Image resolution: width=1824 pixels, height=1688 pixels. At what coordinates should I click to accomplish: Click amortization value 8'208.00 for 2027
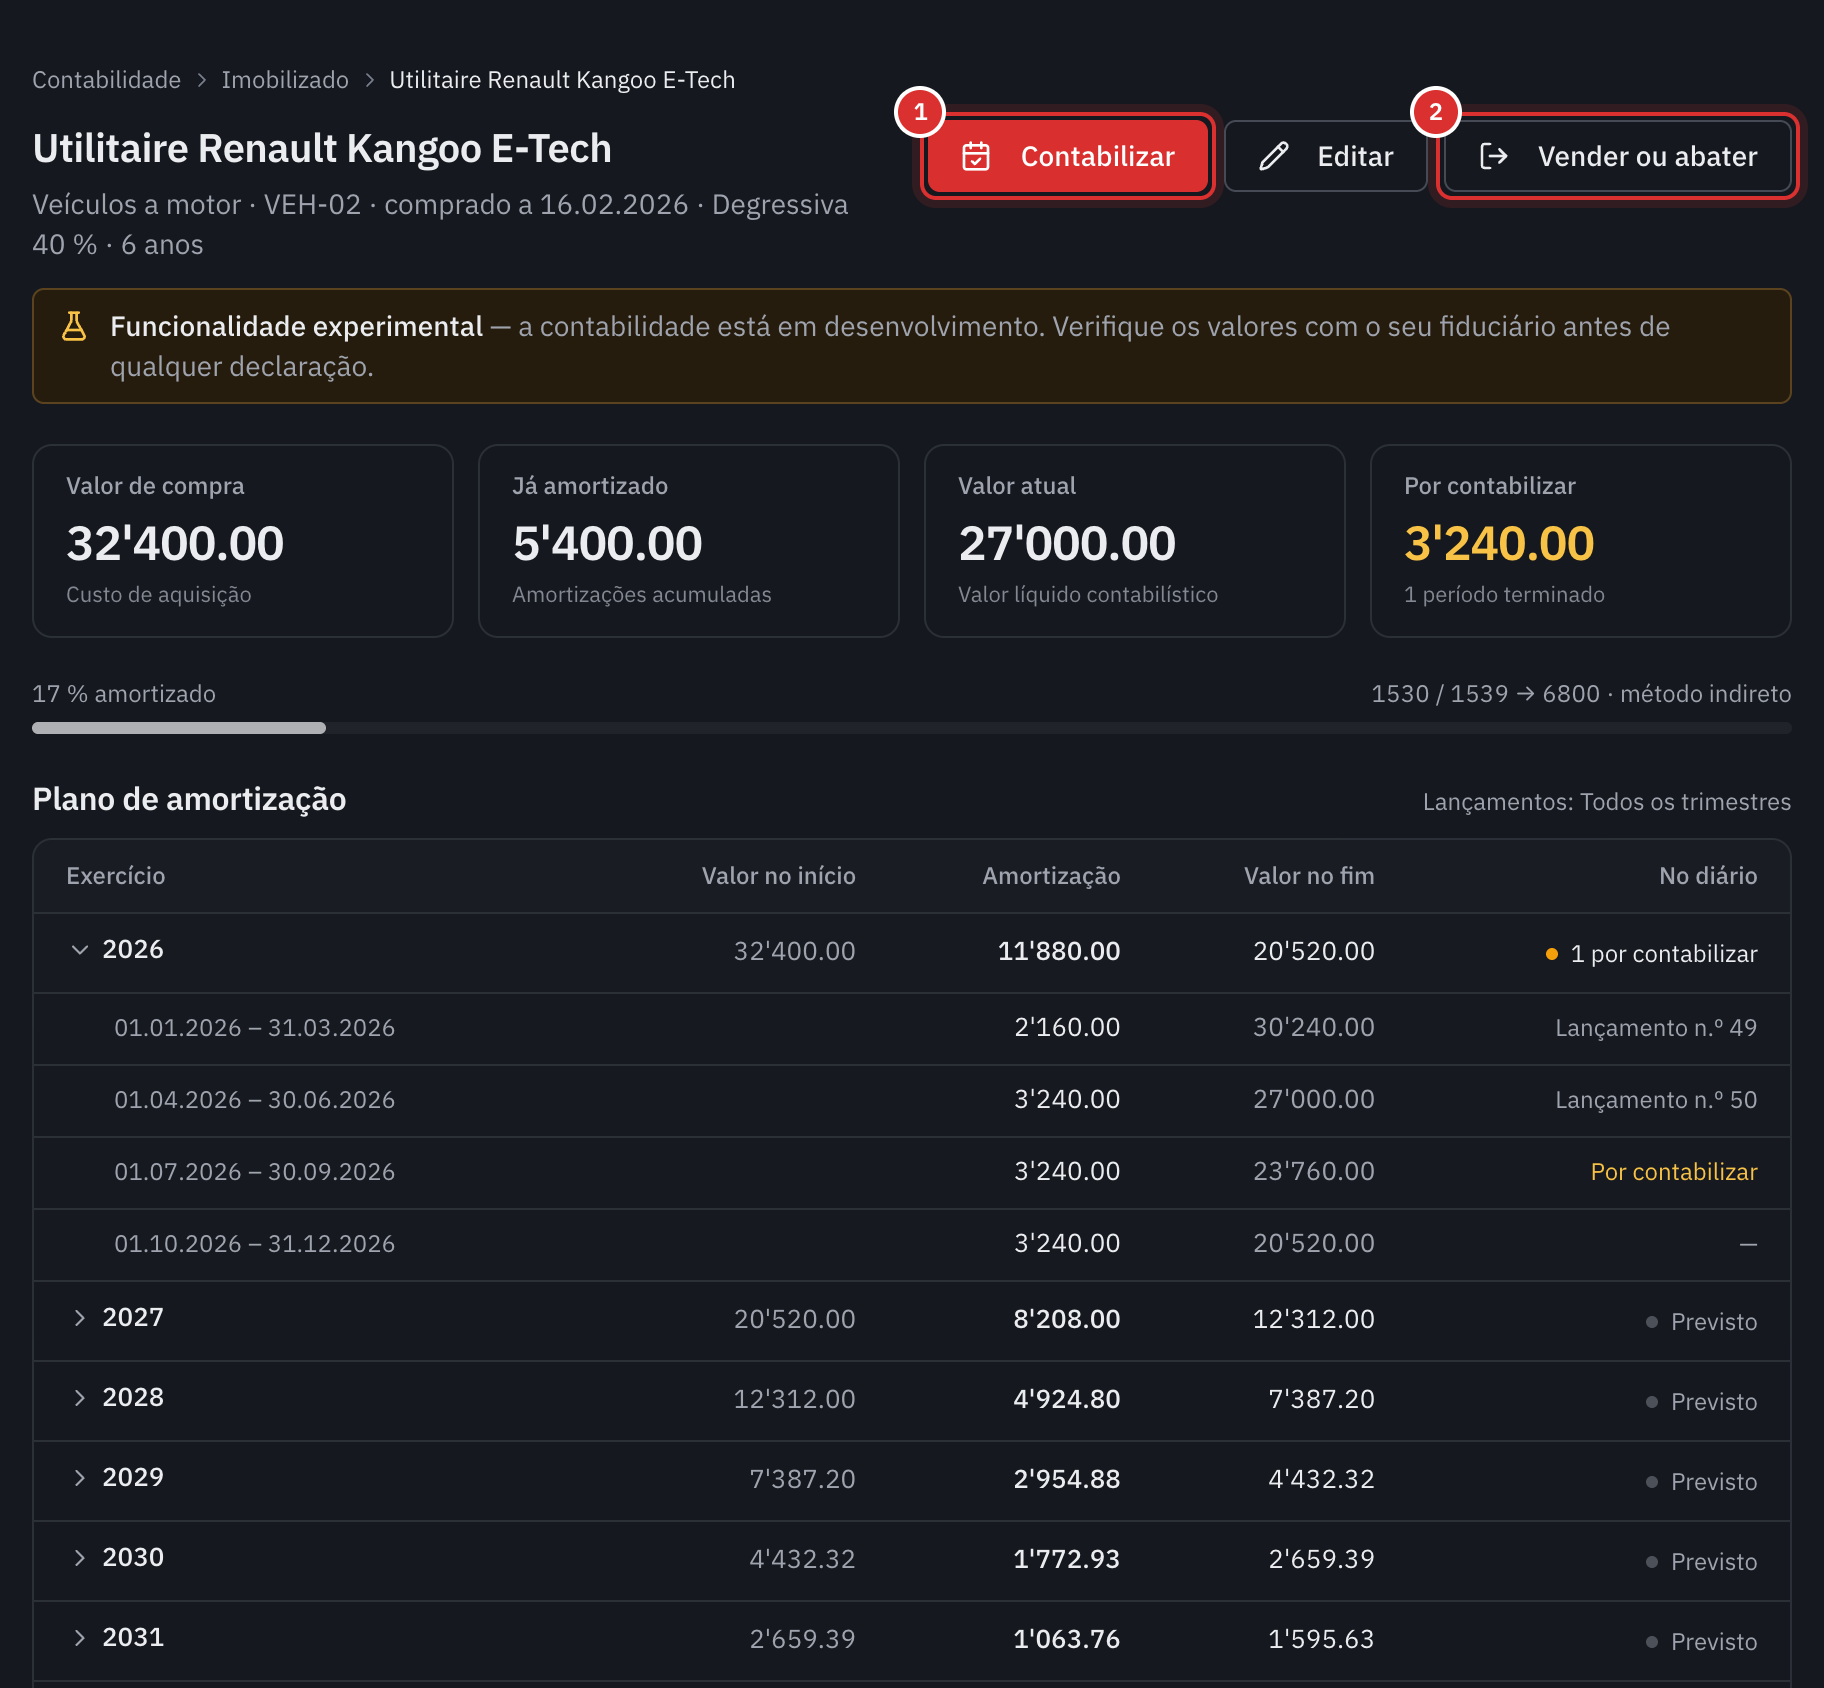coord(1067,1319)
